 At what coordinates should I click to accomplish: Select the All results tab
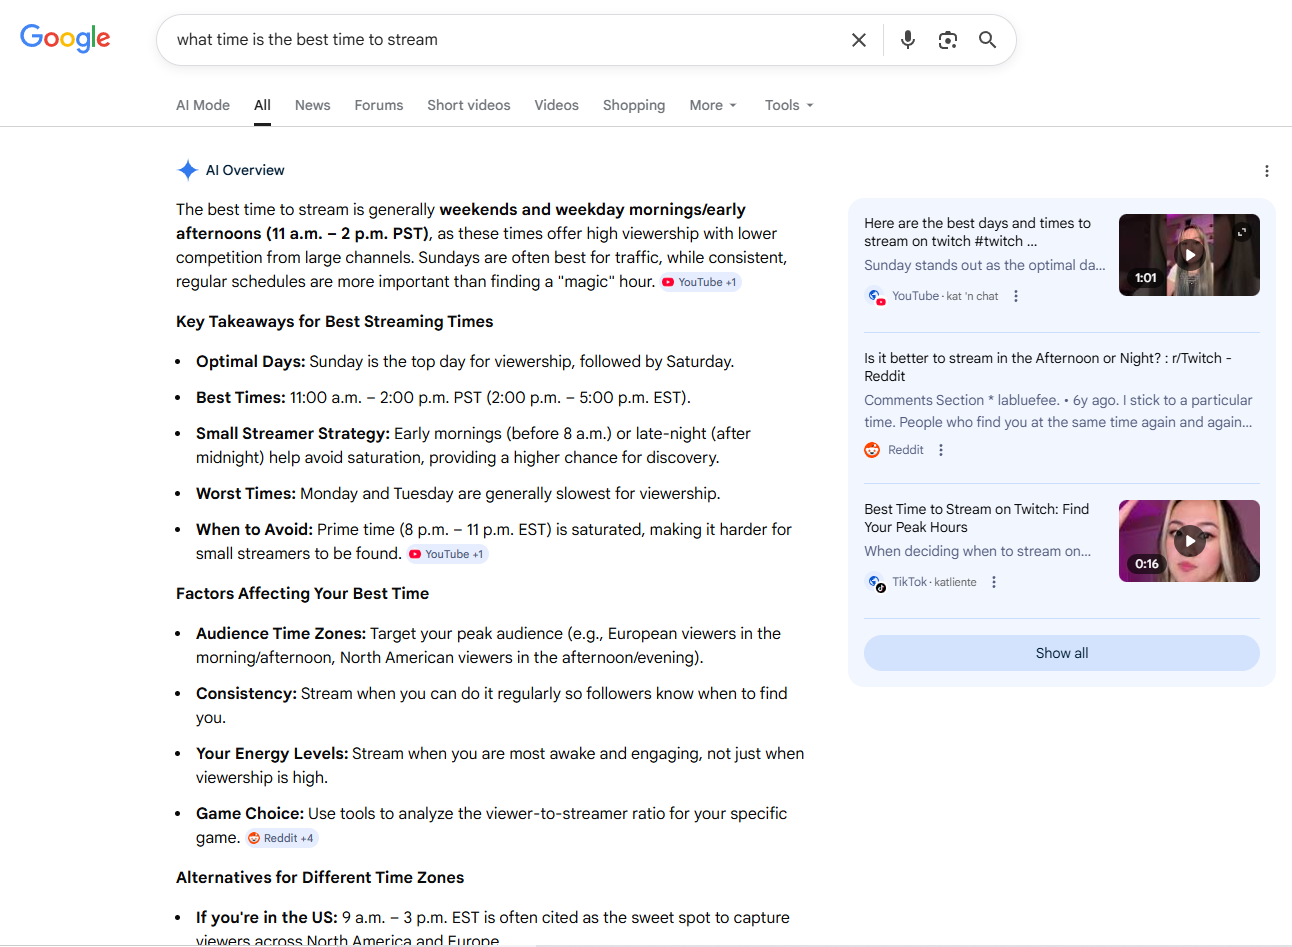pos(262,105)
